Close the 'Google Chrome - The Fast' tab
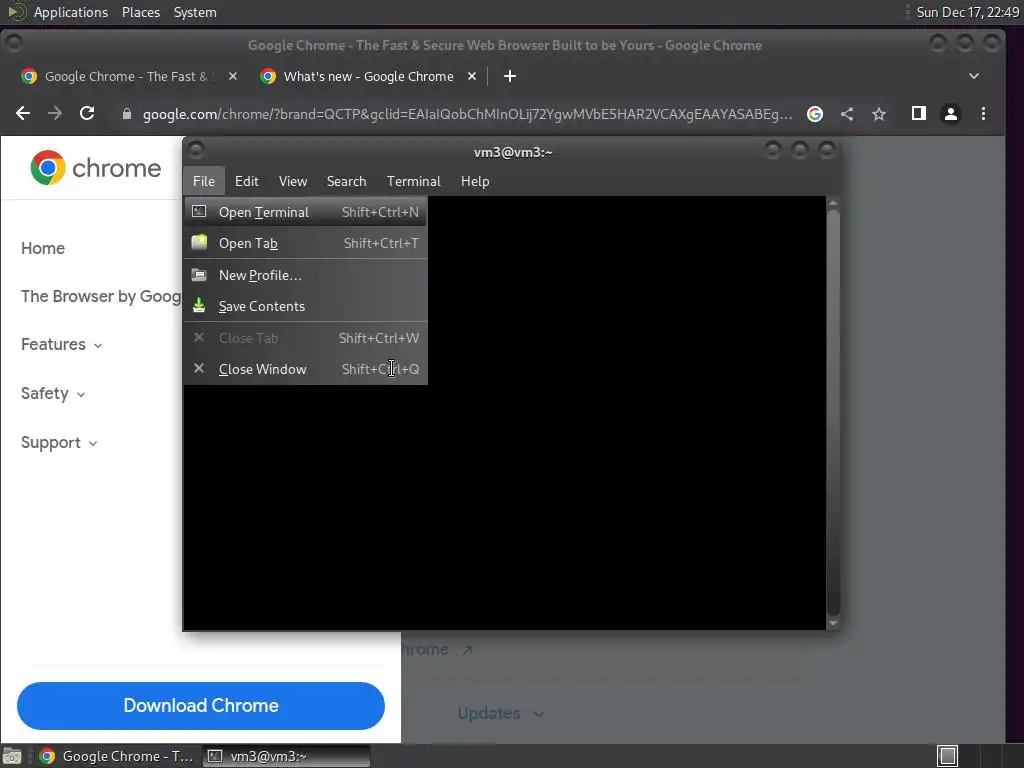The image size is (1024, 768). (232, 76)
